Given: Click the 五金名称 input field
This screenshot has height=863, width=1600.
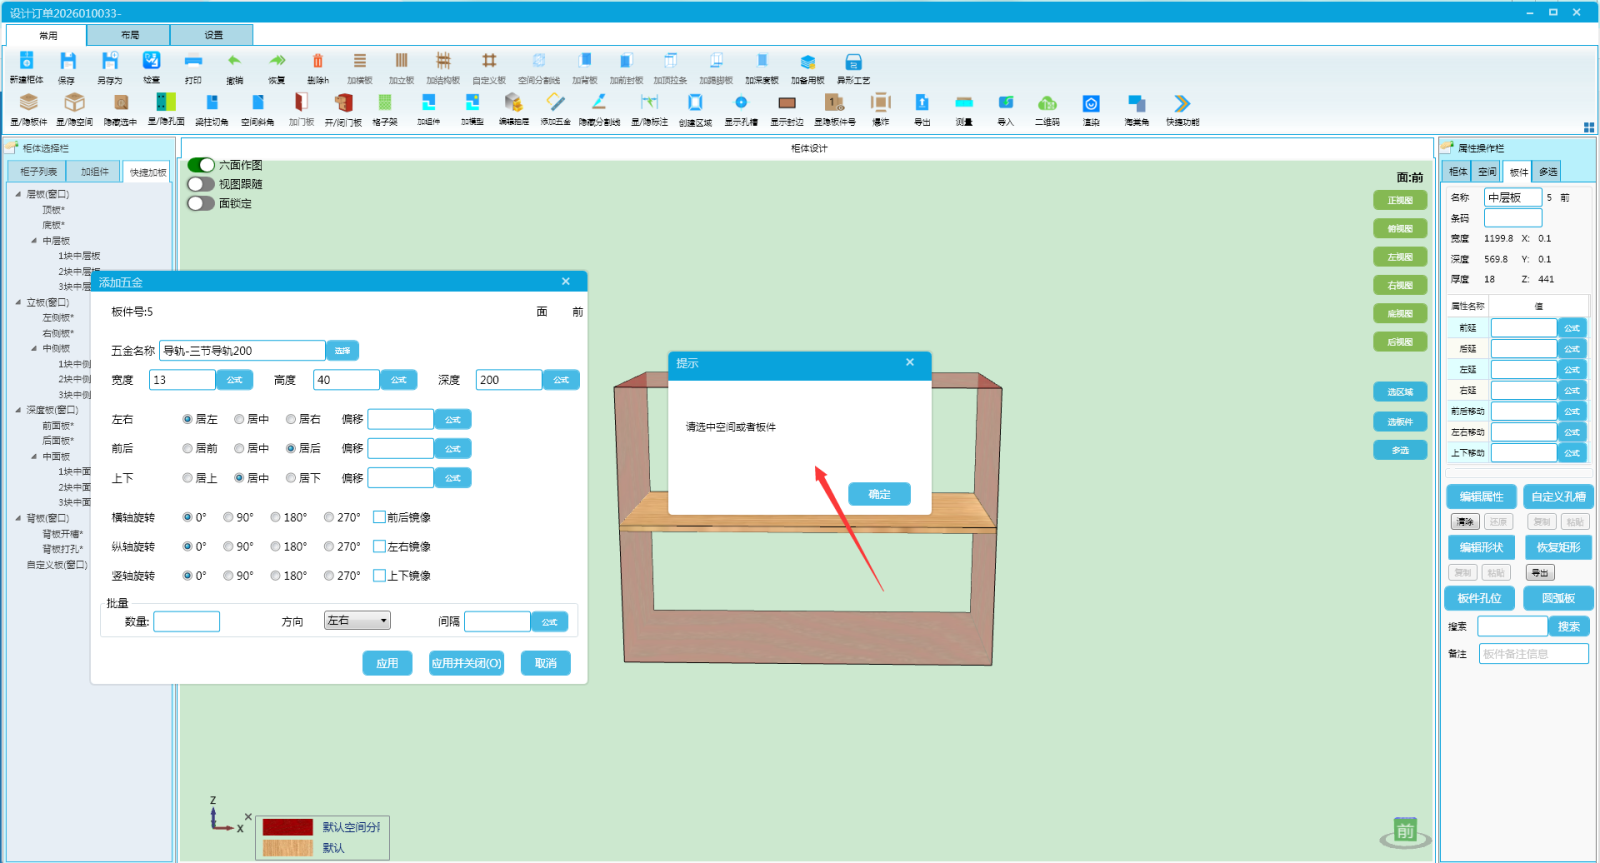Looking at the screenshot, I should pos(242,351).
